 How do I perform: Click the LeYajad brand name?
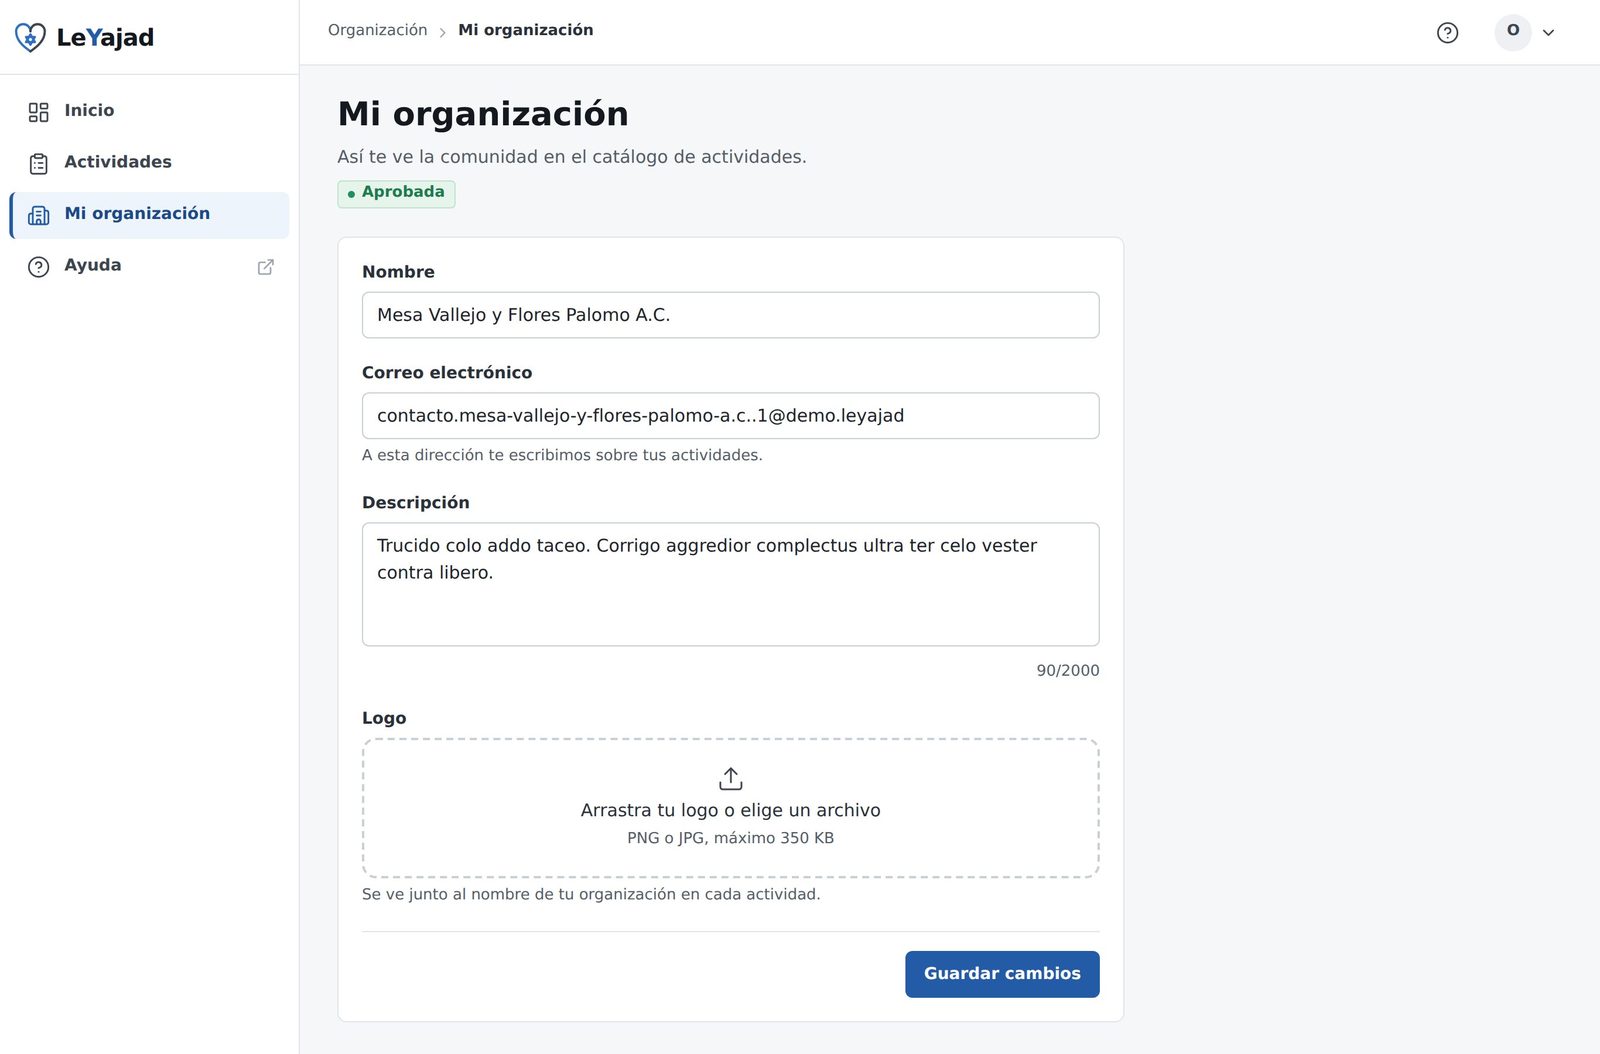pos(105,38)
